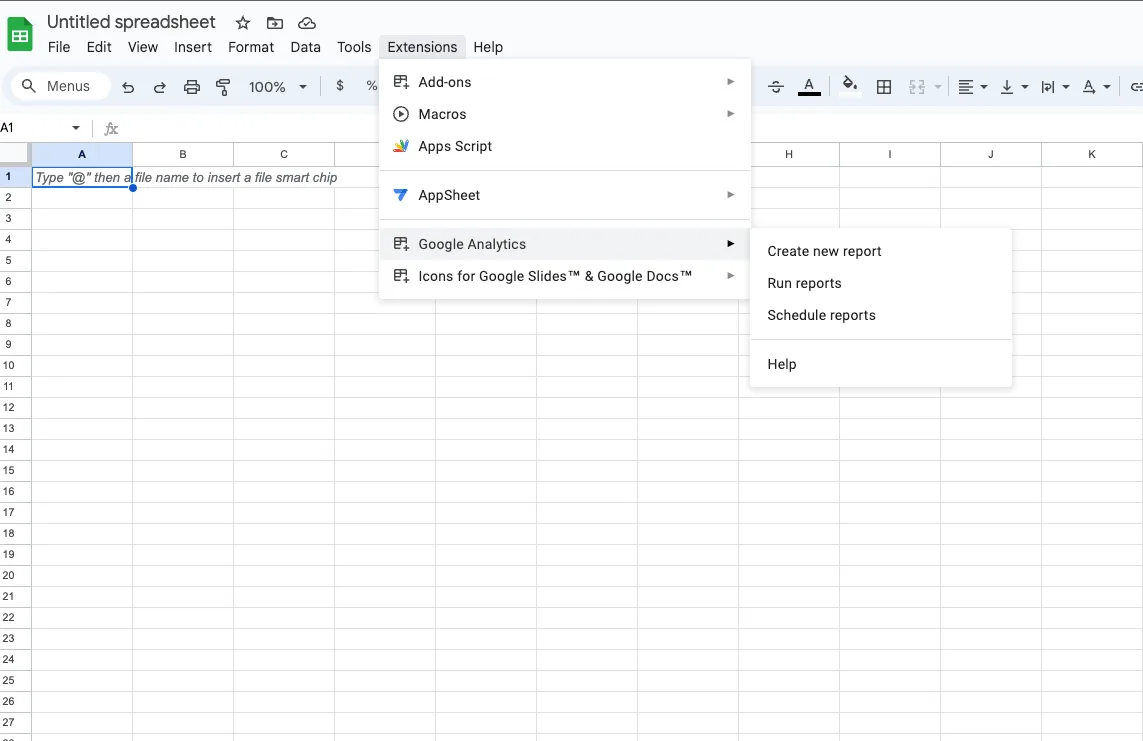The height and width of the screenshot is (741, 1143).
Task: Click the redo arrow icon
Action: (160, 87)
